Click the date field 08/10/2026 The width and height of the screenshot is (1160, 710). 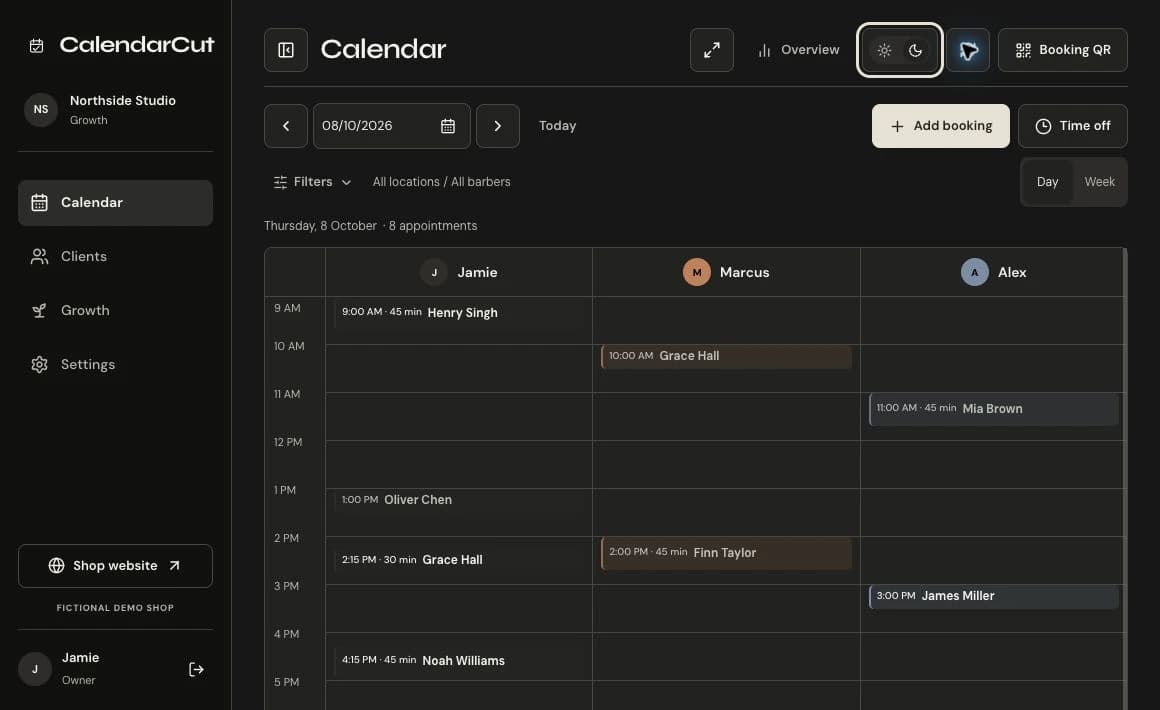pyautogui.click(x=391, y=126)
